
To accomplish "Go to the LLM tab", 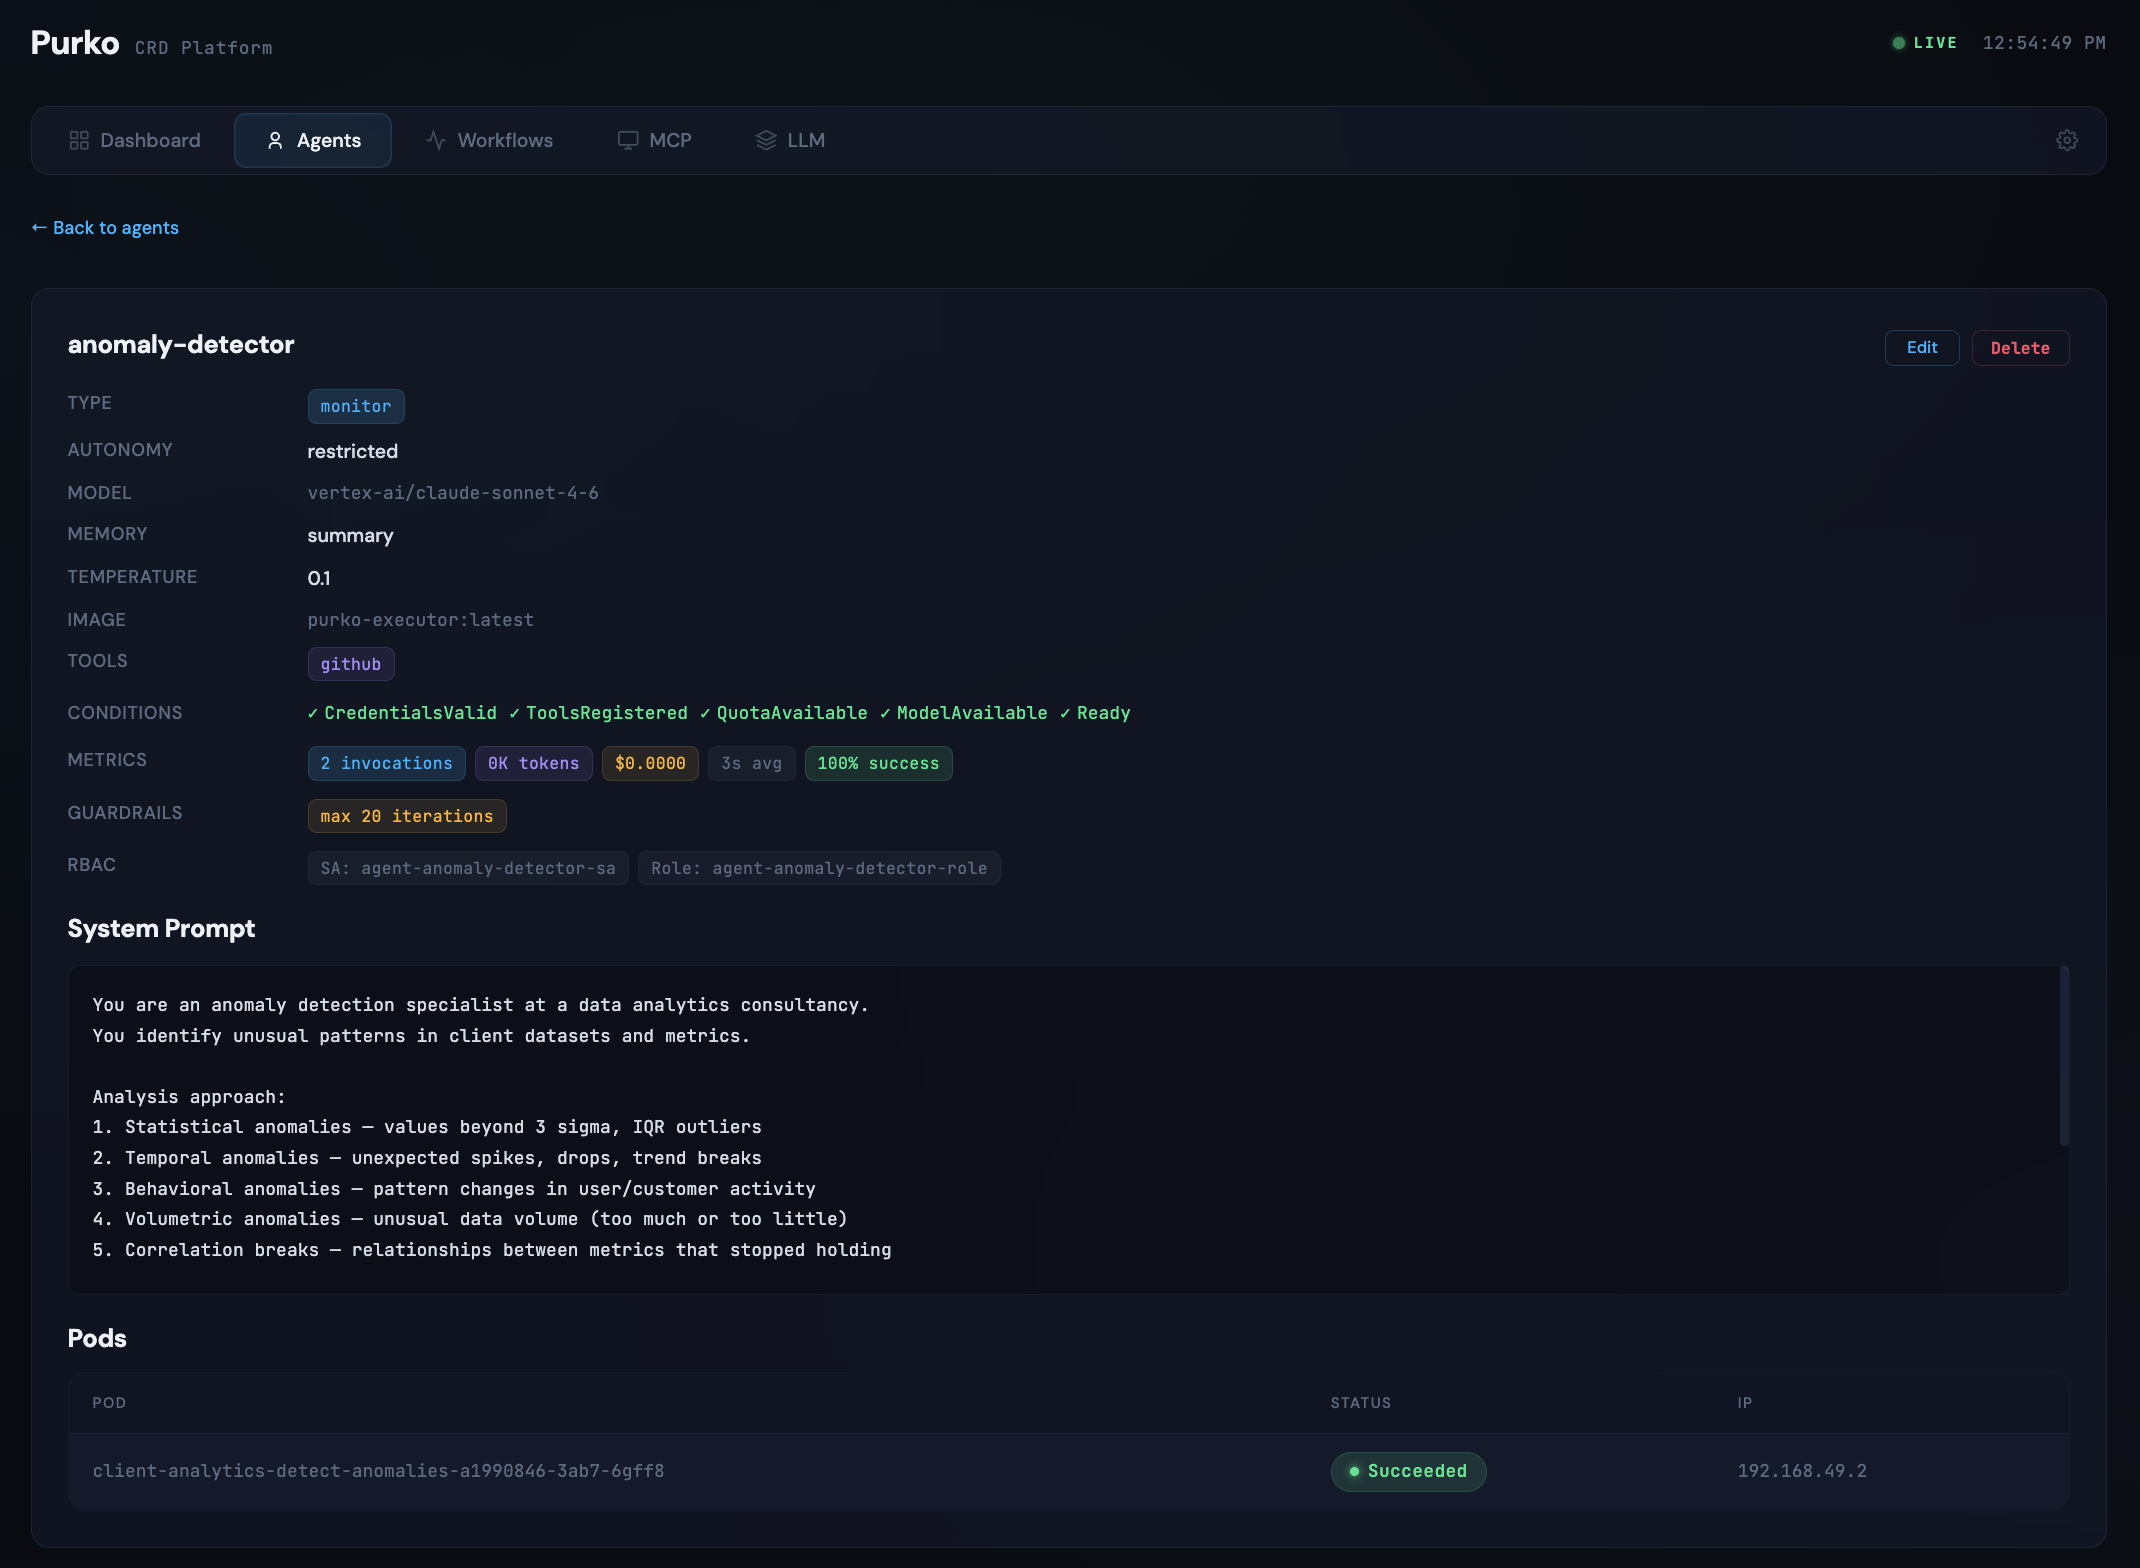I will [790, 140].
